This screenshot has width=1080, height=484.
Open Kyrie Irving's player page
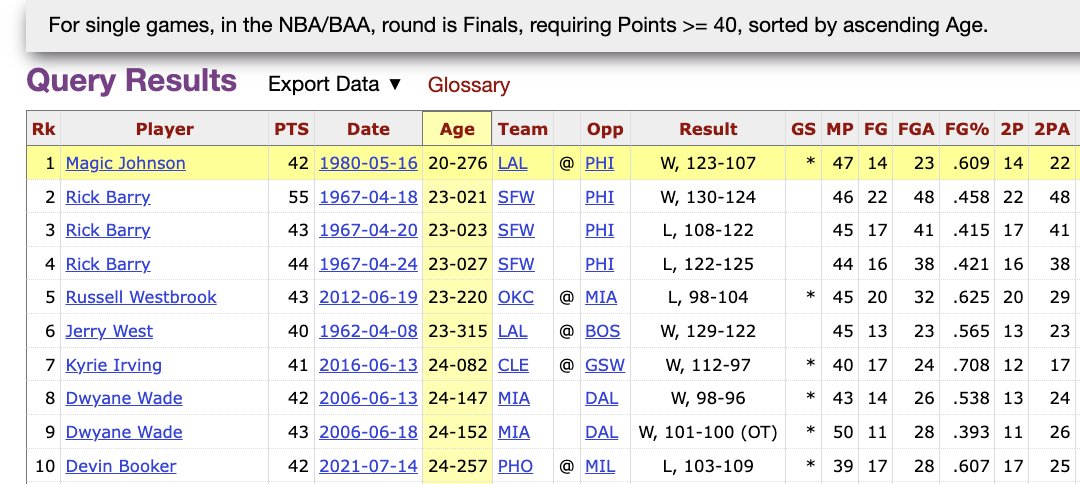(114, 365)
